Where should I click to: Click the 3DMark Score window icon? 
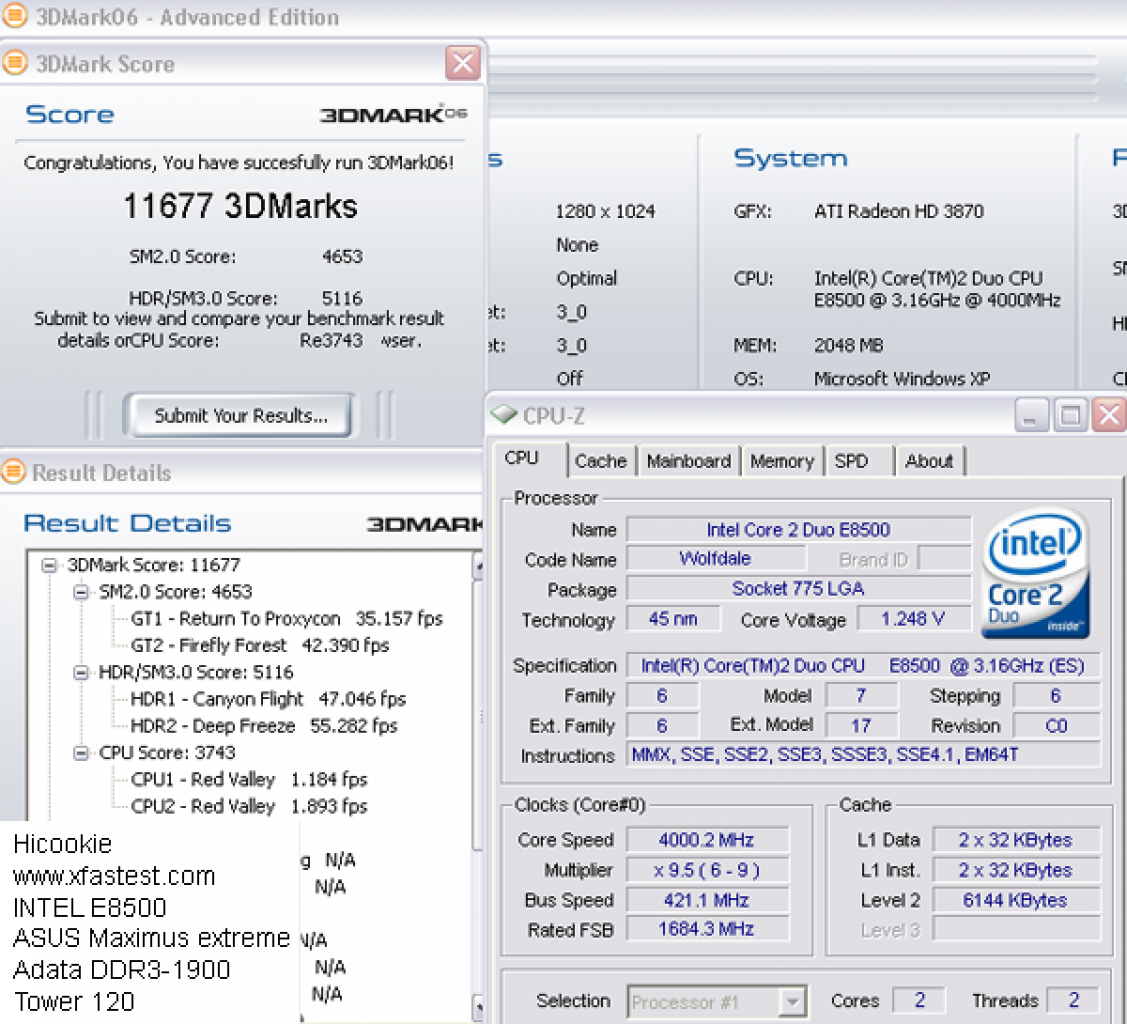(x=14, y=63)
